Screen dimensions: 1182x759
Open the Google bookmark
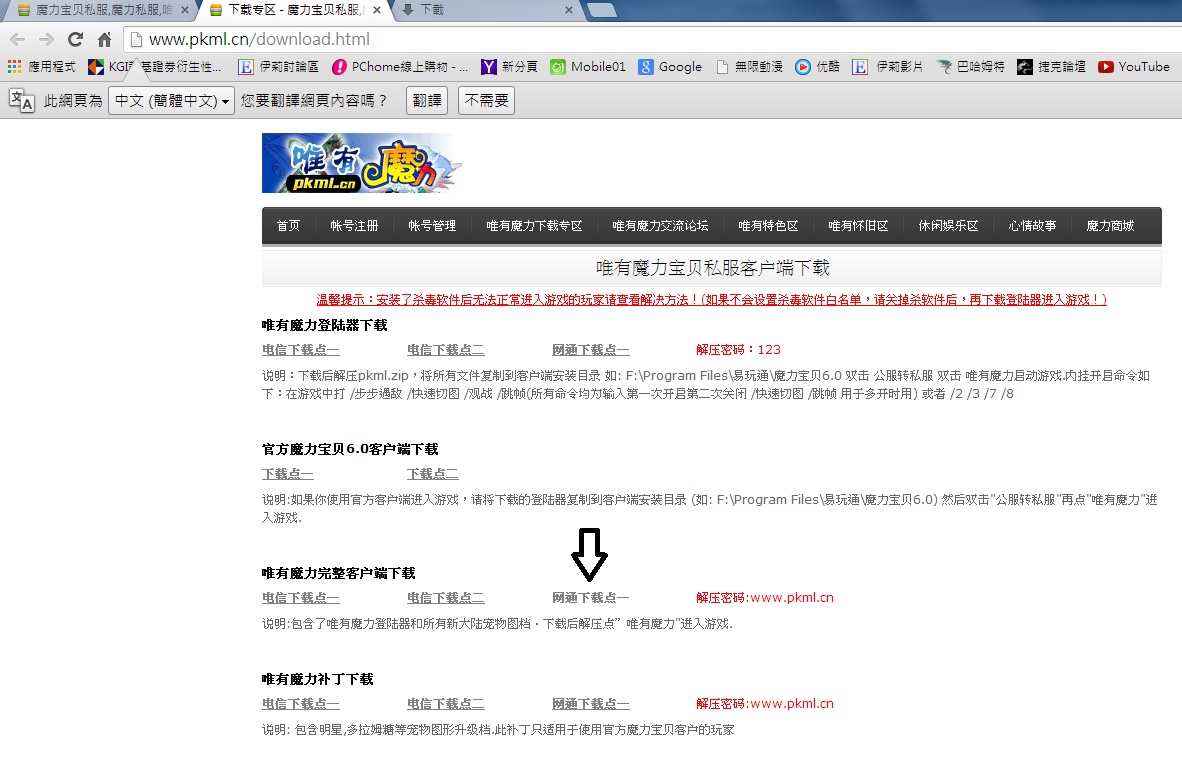670,67
